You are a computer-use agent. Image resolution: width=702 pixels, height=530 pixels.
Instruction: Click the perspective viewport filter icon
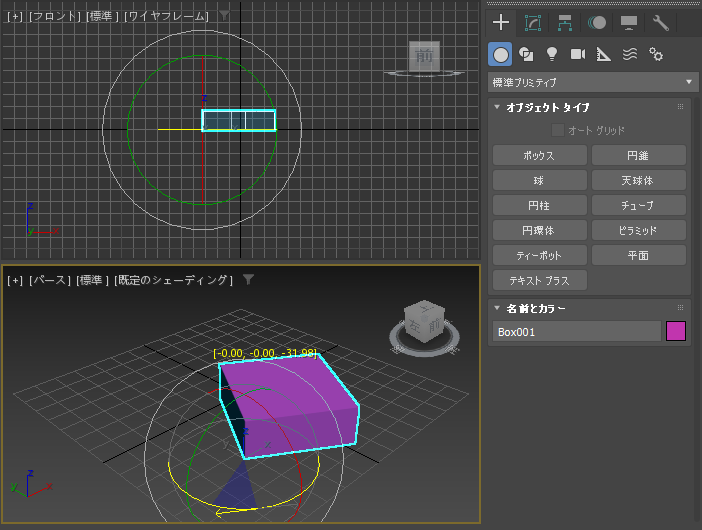point(248,280)
